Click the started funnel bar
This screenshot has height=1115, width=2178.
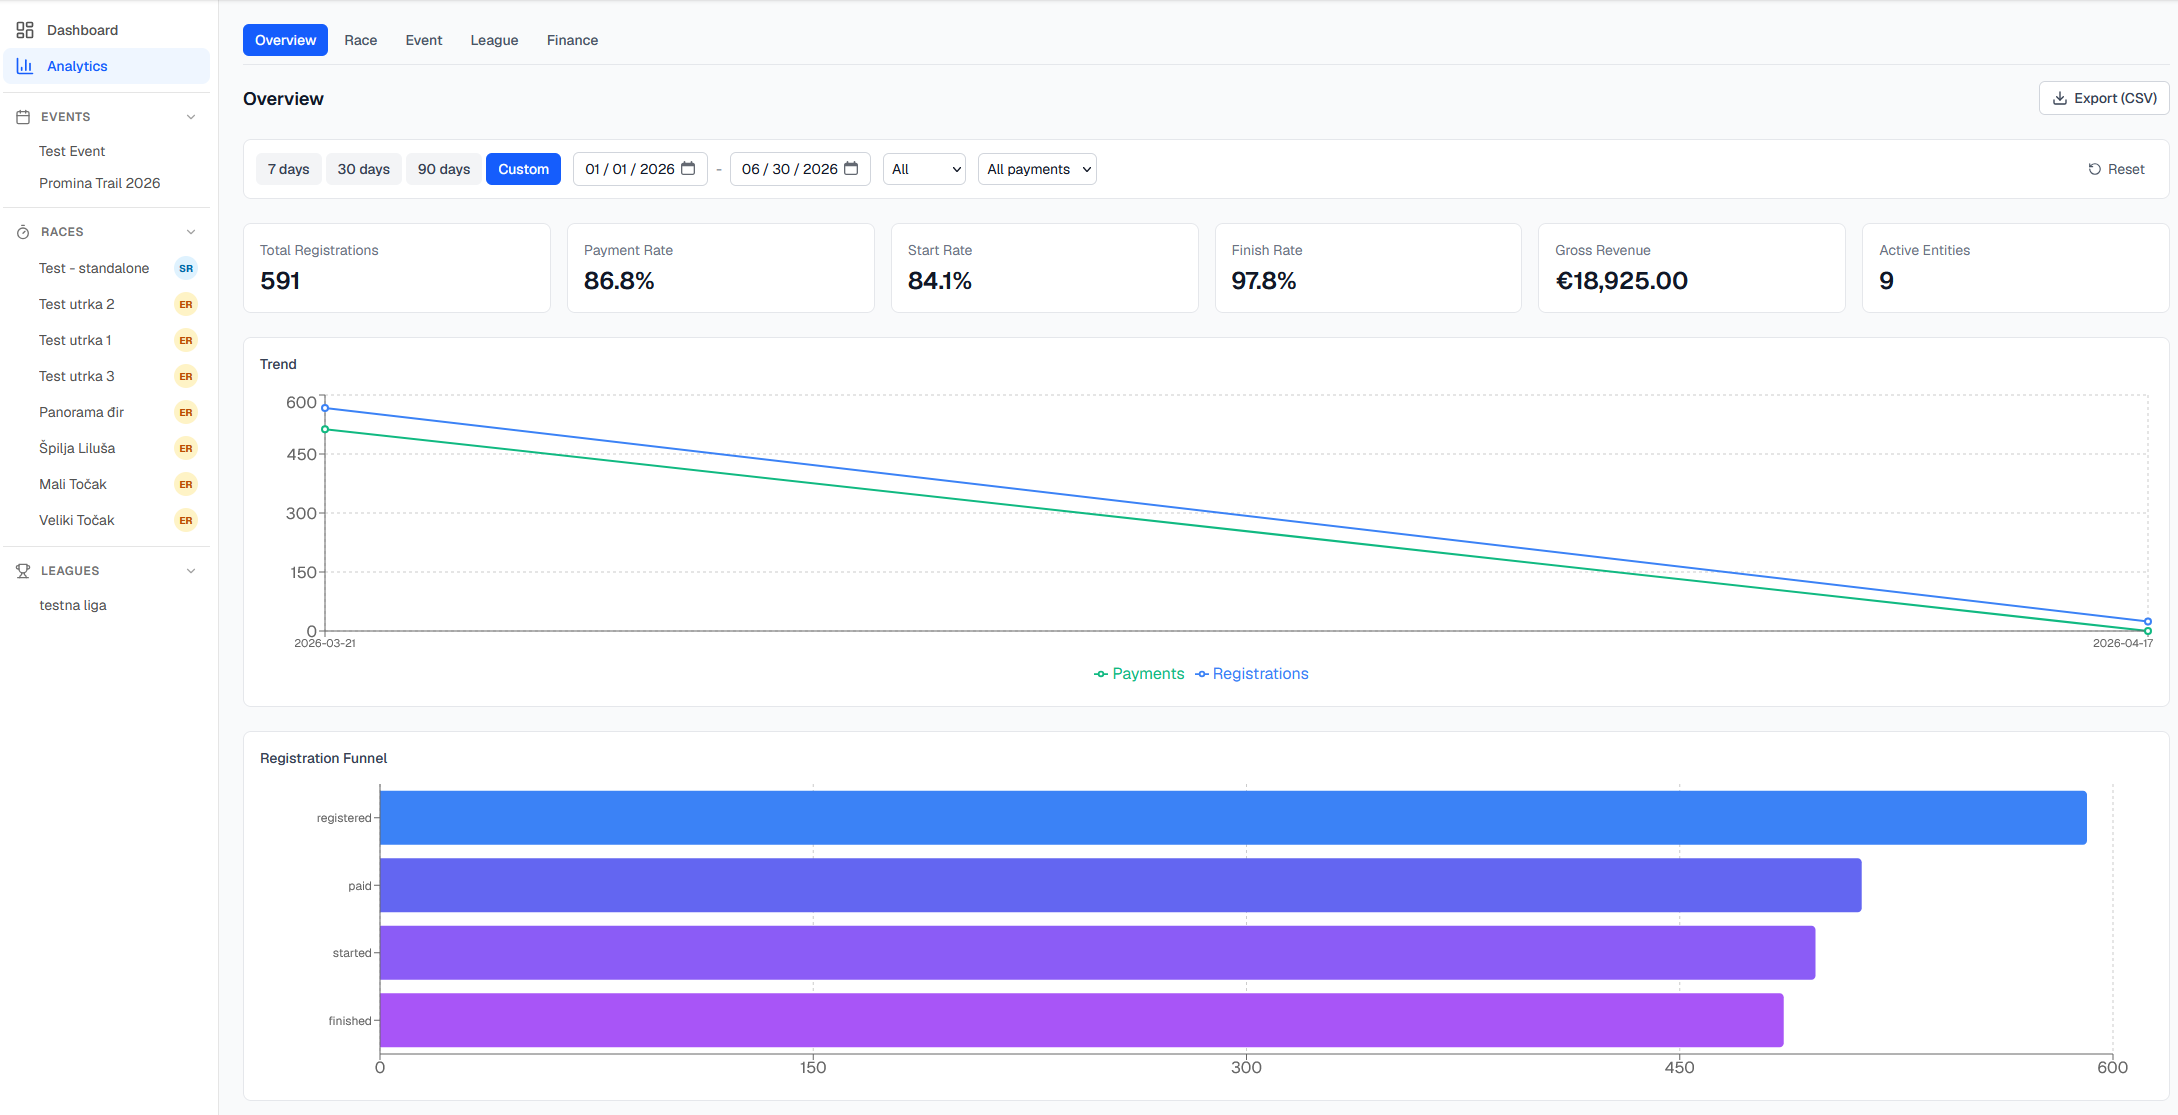tap(1098, 953)
